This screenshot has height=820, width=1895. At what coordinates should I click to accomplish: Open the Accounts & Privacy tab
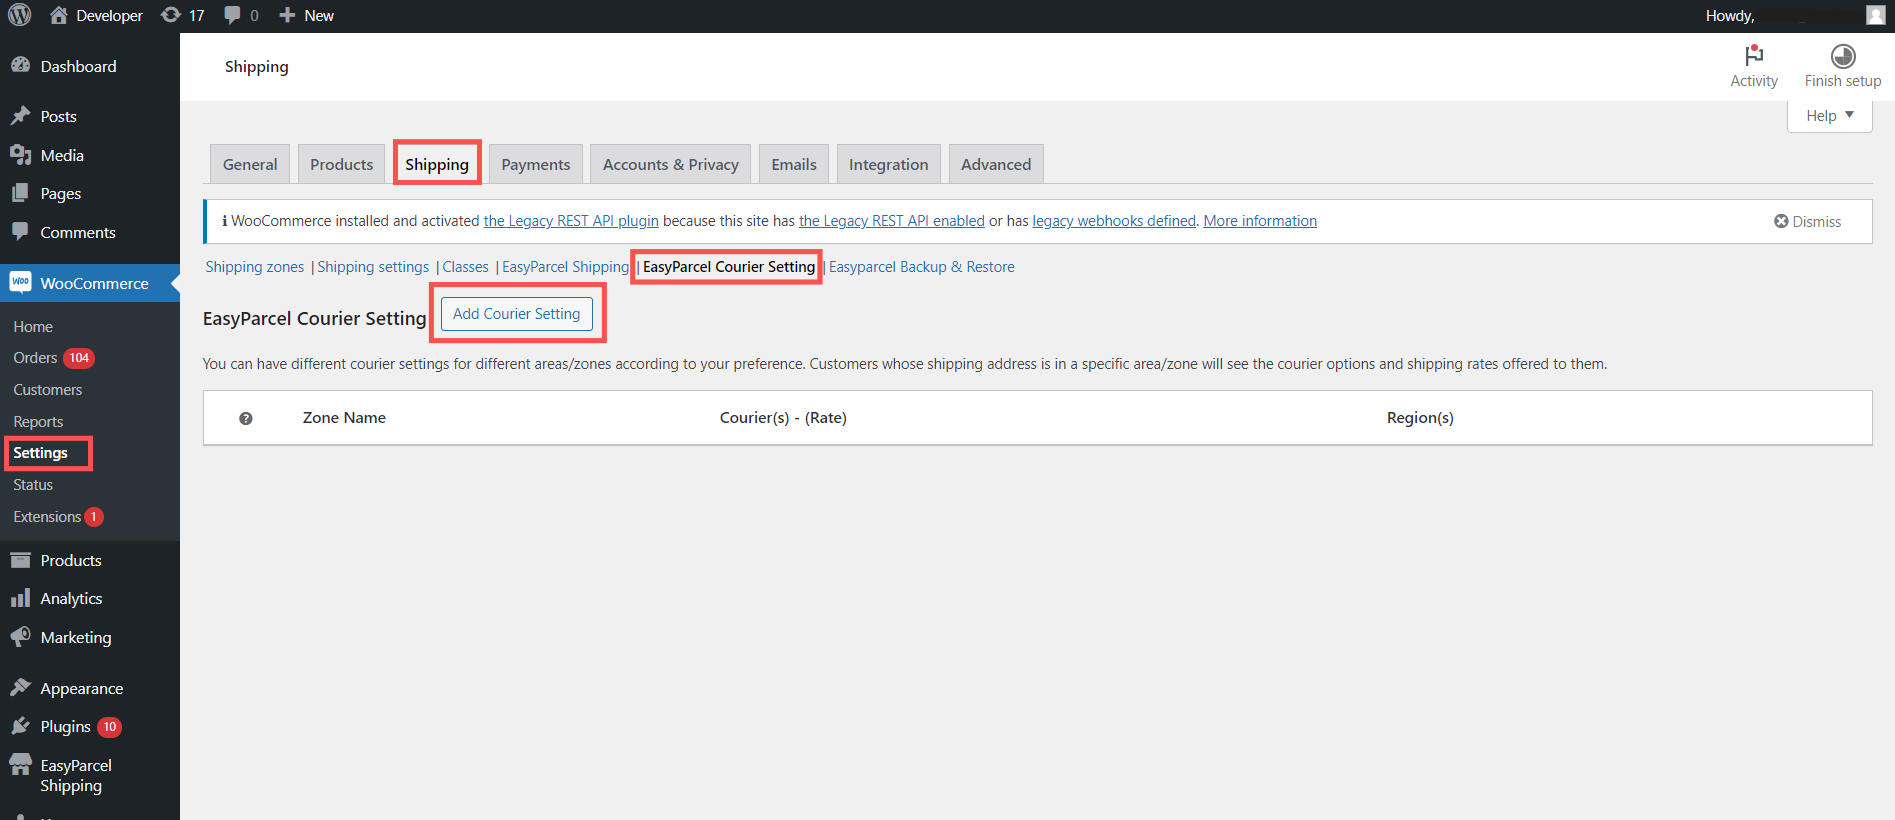point(671,164)
